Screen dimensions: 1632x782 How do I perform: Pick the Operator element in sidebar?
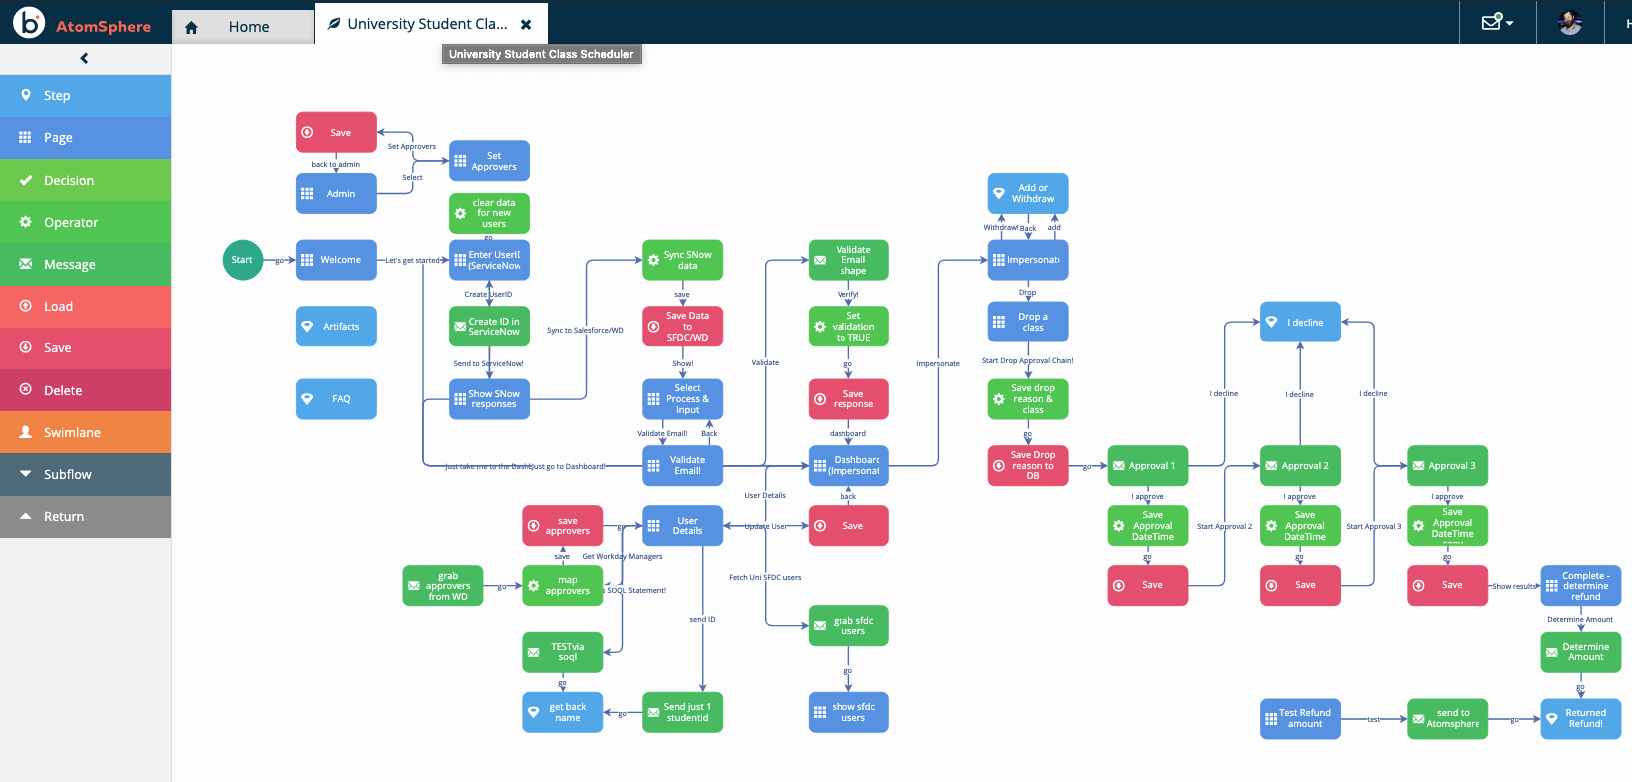point(85,223)
